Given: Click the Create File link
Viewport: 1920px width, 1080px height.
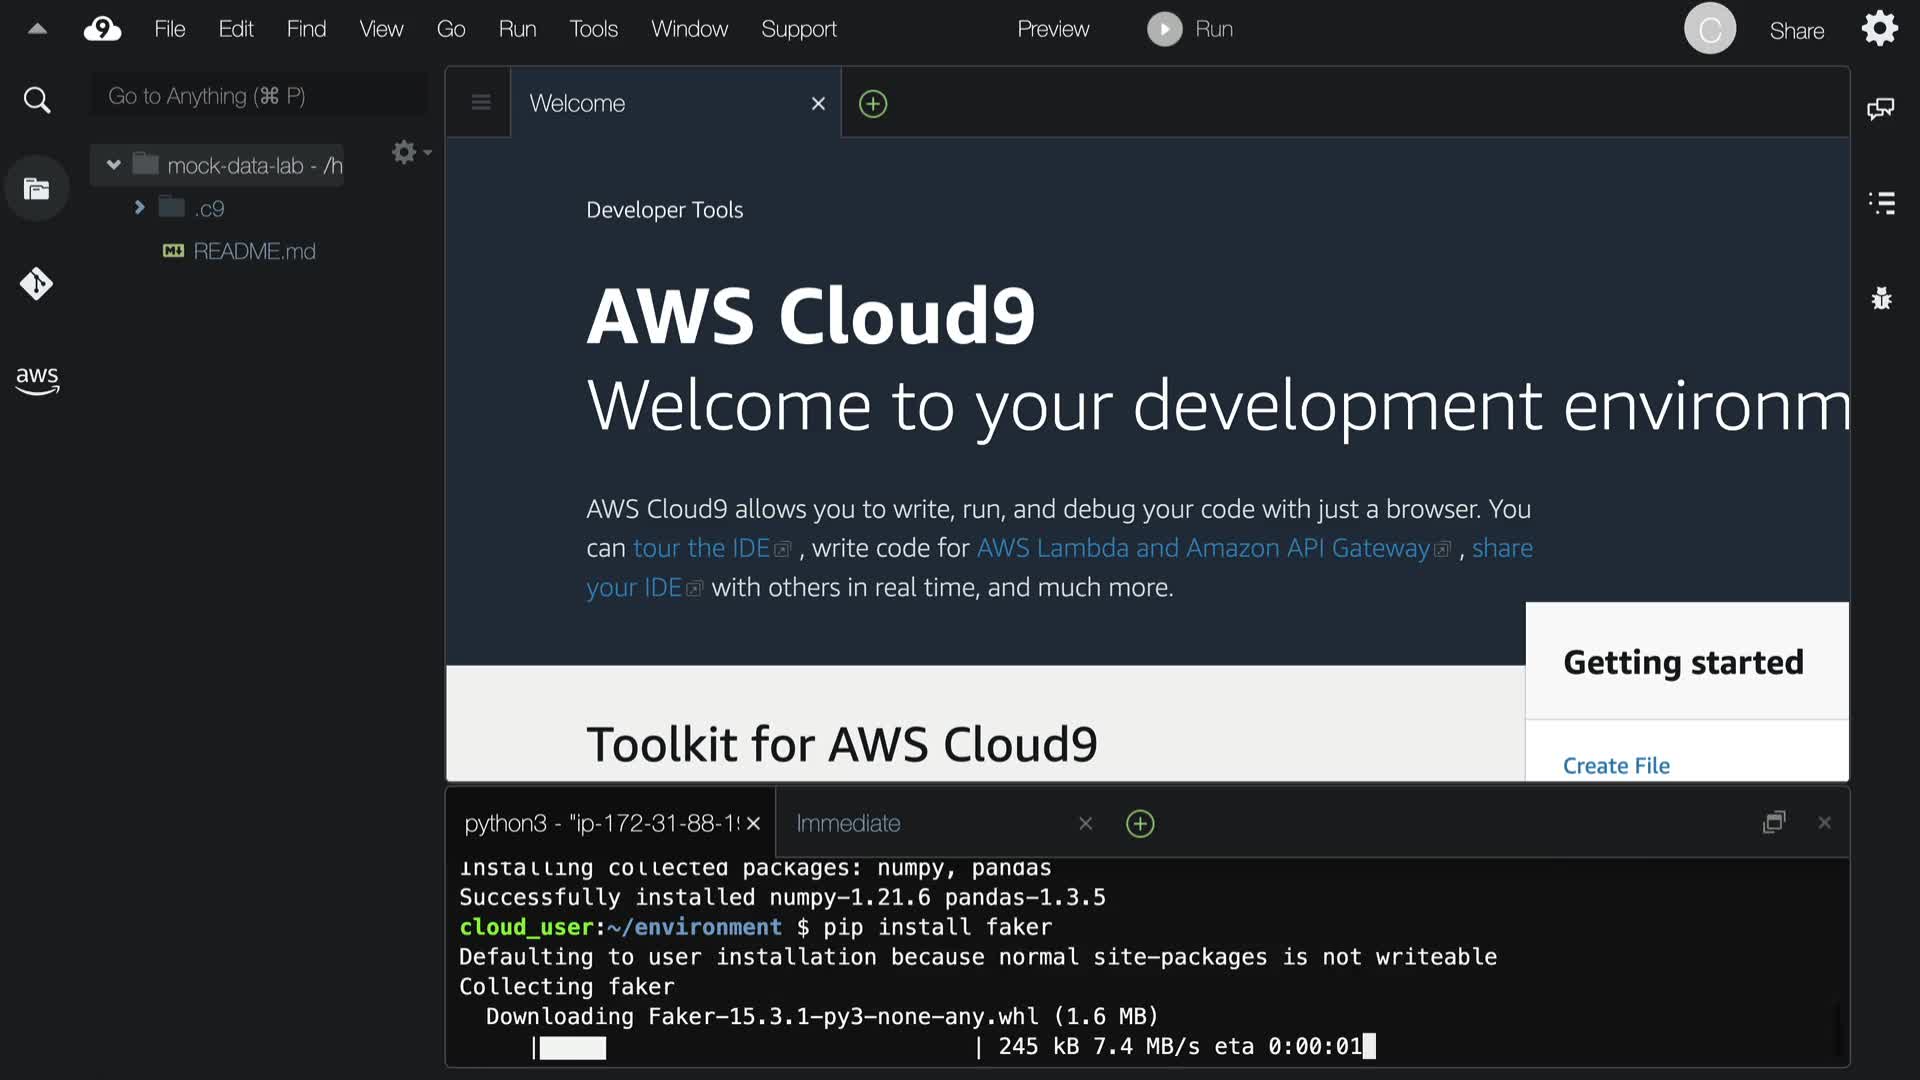Looking at the screenshot, I should point(1616,765).
